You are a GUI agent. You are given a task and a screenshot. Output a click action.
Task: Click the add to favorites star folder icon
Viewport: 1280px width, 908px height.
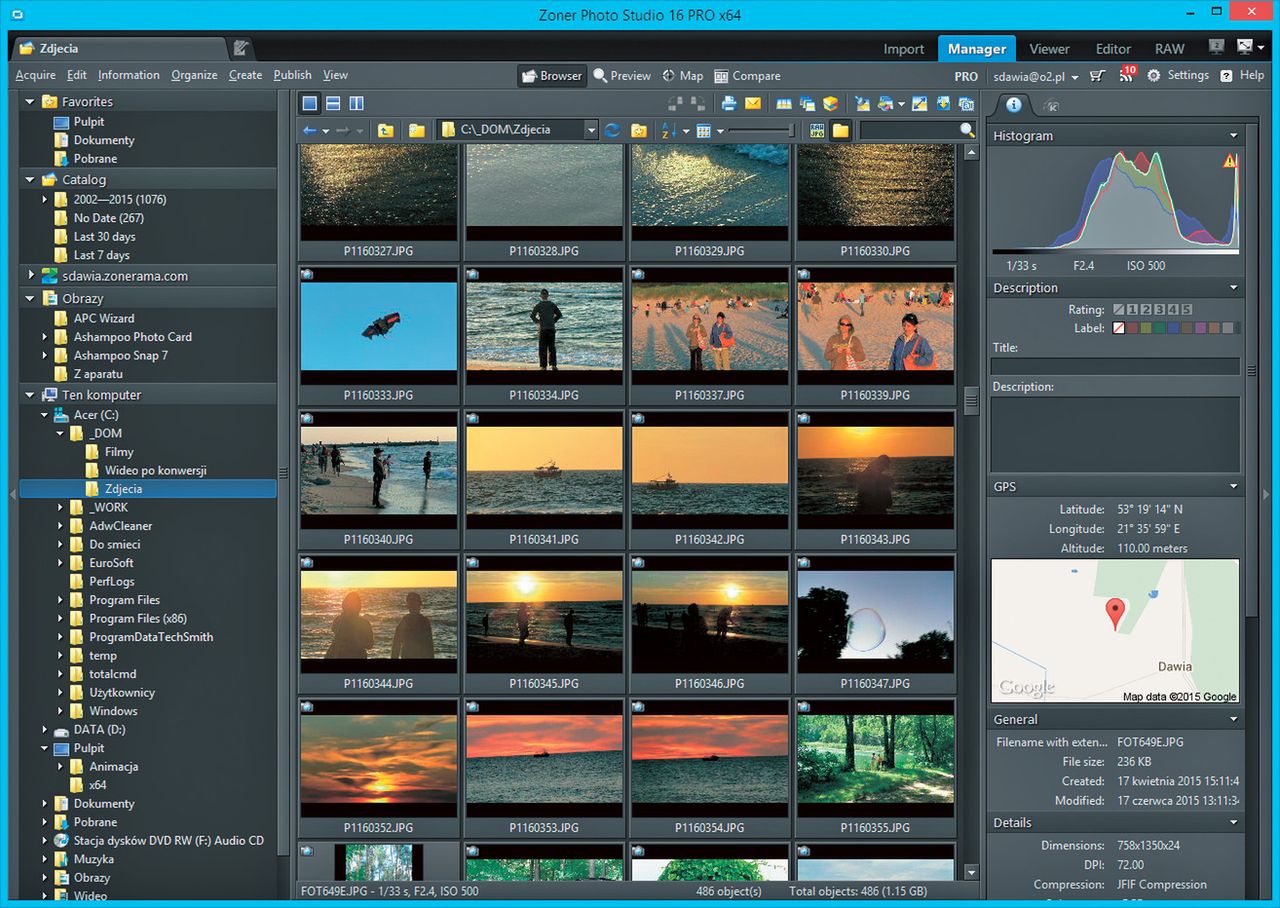[x=638, y=130]
